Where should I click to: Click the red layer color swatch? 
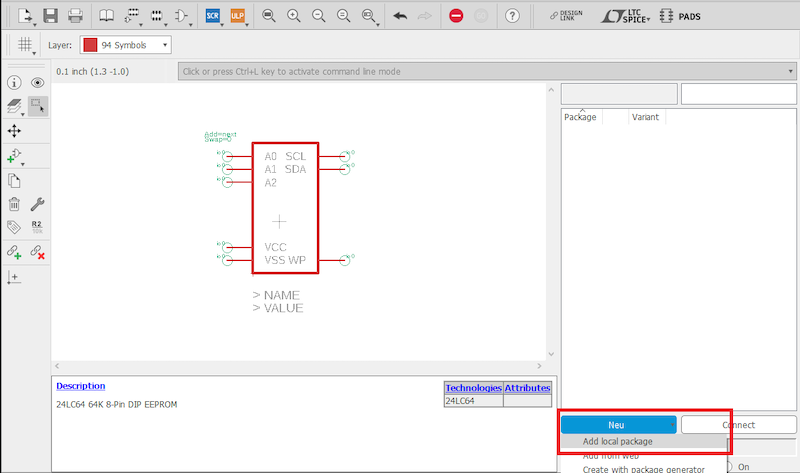(x=90, y=45)
